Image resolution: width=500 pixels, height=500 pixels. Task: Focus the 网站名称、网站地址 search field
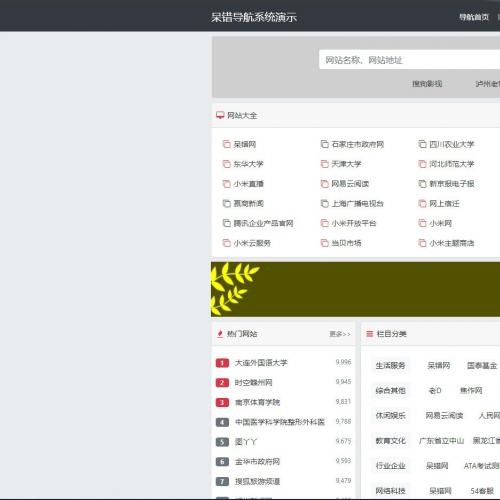pyautogui.click(x=409, y=60)
